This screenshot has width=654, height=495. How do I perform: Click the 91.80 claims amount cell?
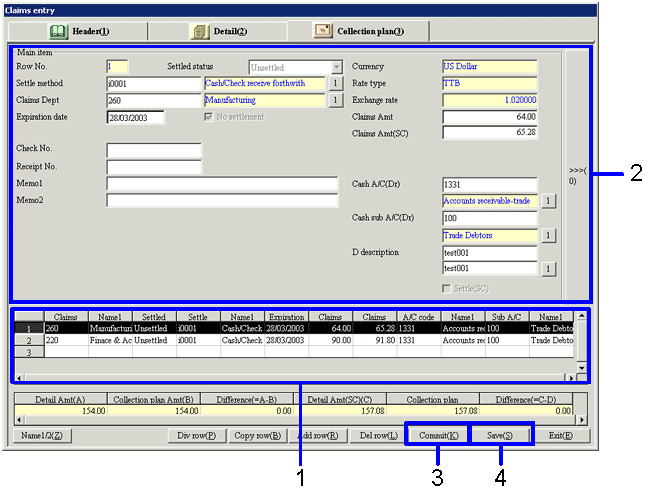(375, 340)
